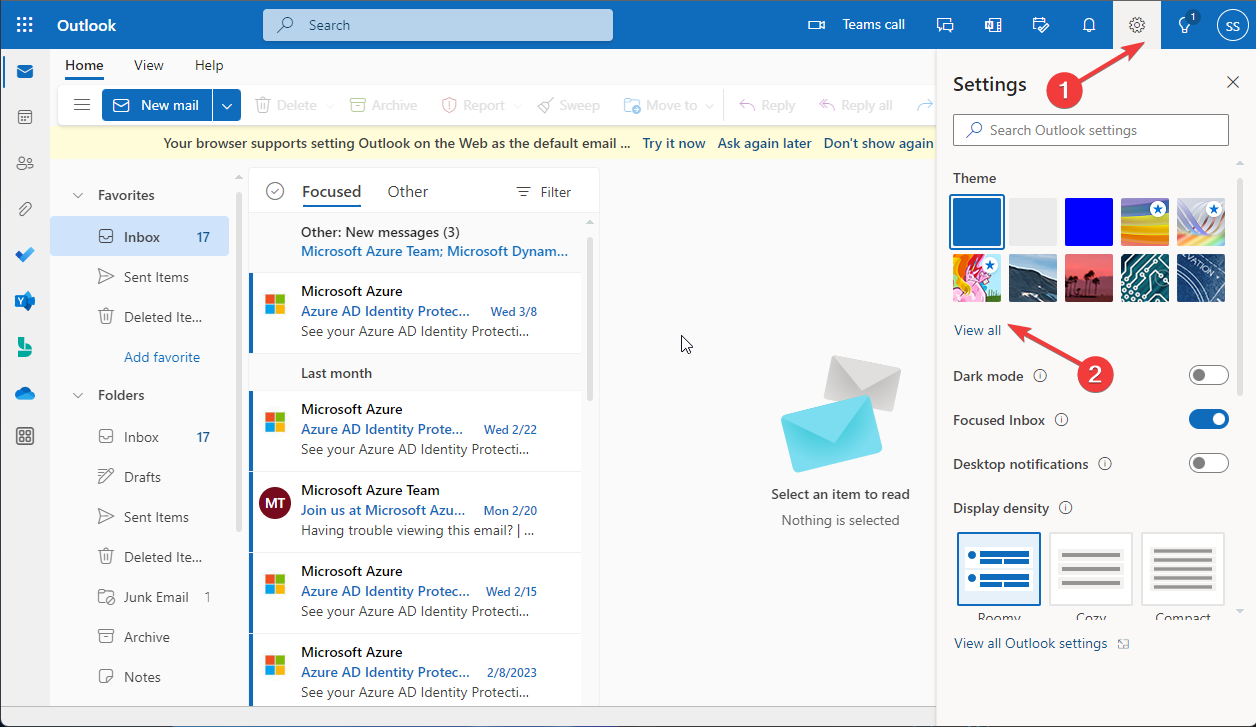Screen dimensions: 1256x727
Task: Open the app launcher grid icon
Action: point(25,25)
